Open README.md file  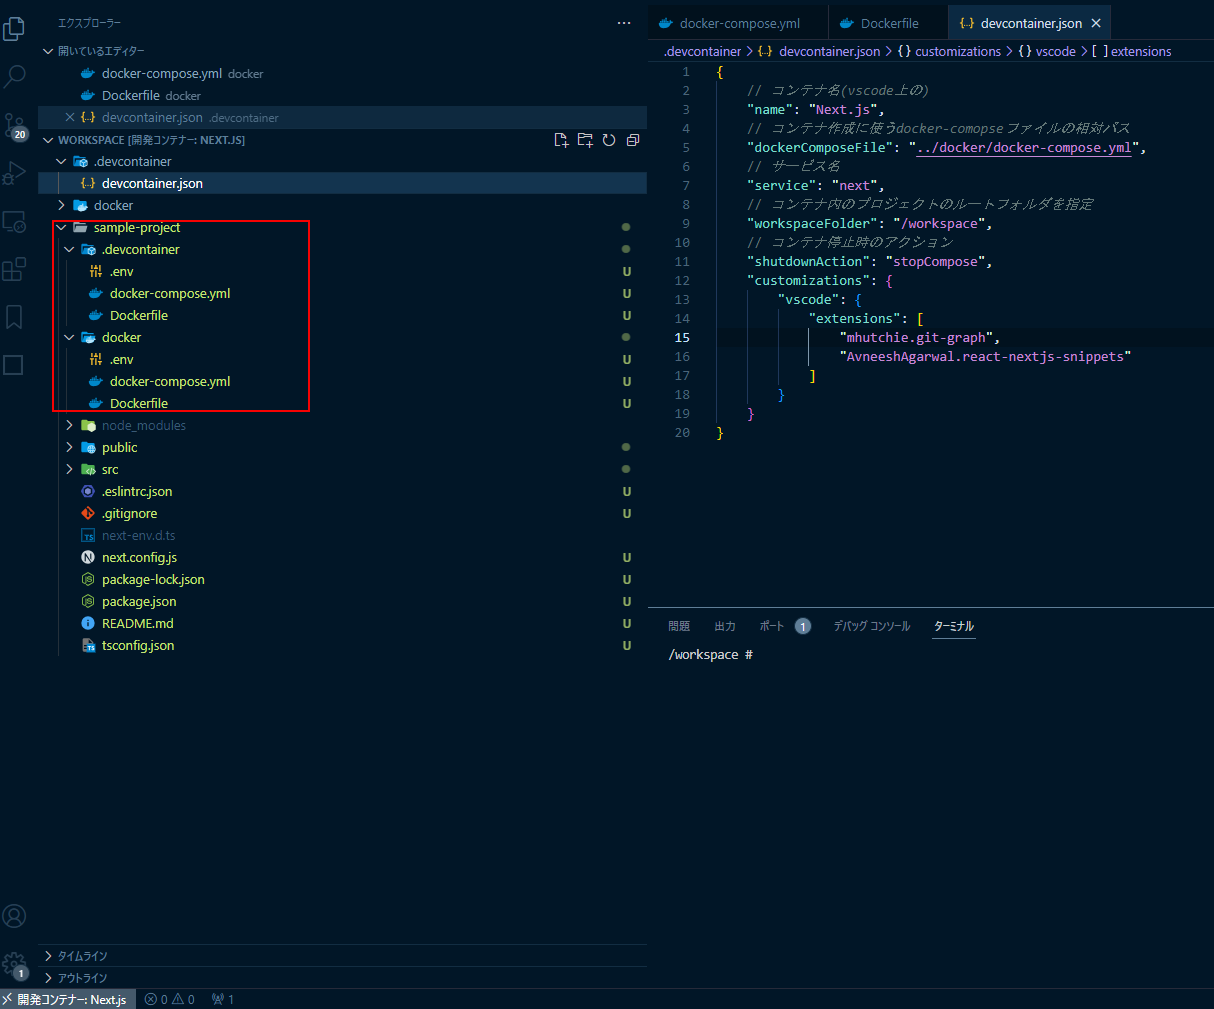tap(343, 623)
